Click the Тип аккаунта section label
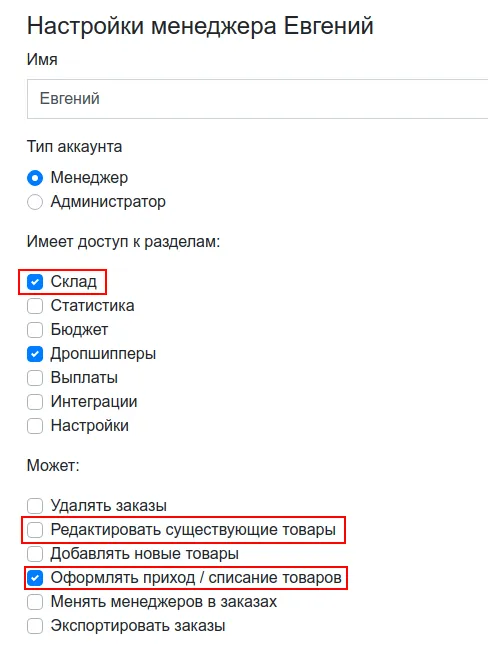 pos(74,147)
